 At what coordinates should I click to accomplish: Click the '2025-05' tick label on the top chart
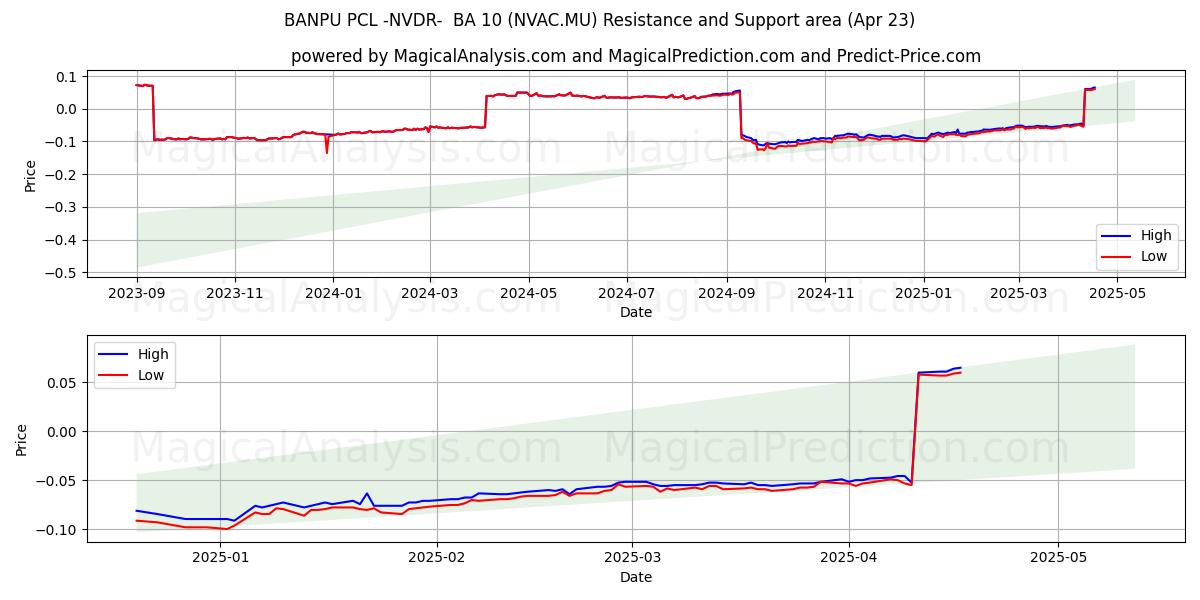(x=1117, y=295)
